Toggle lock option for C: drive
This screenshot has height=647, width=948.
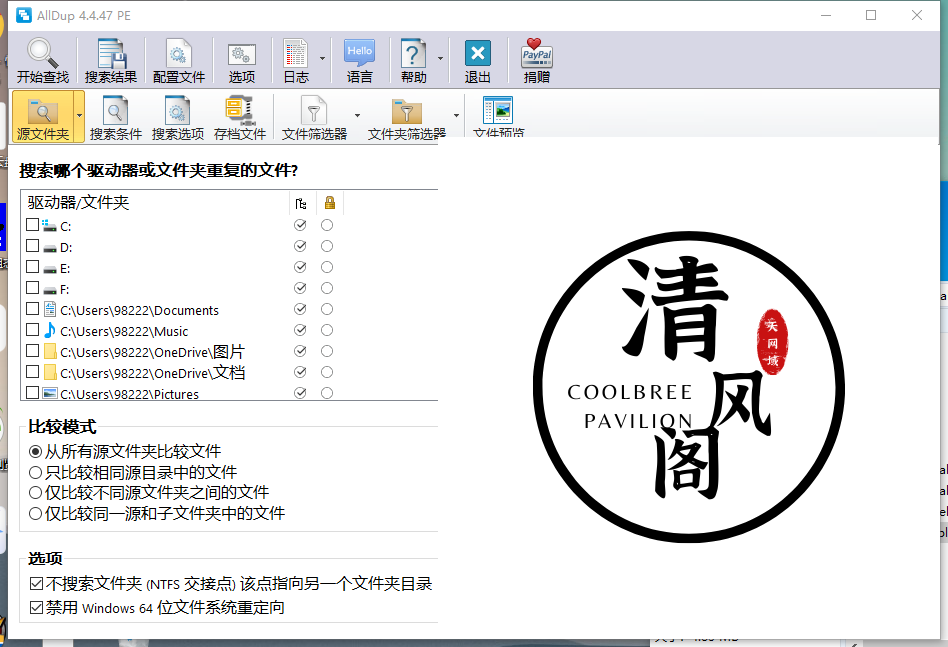point(327,225)
